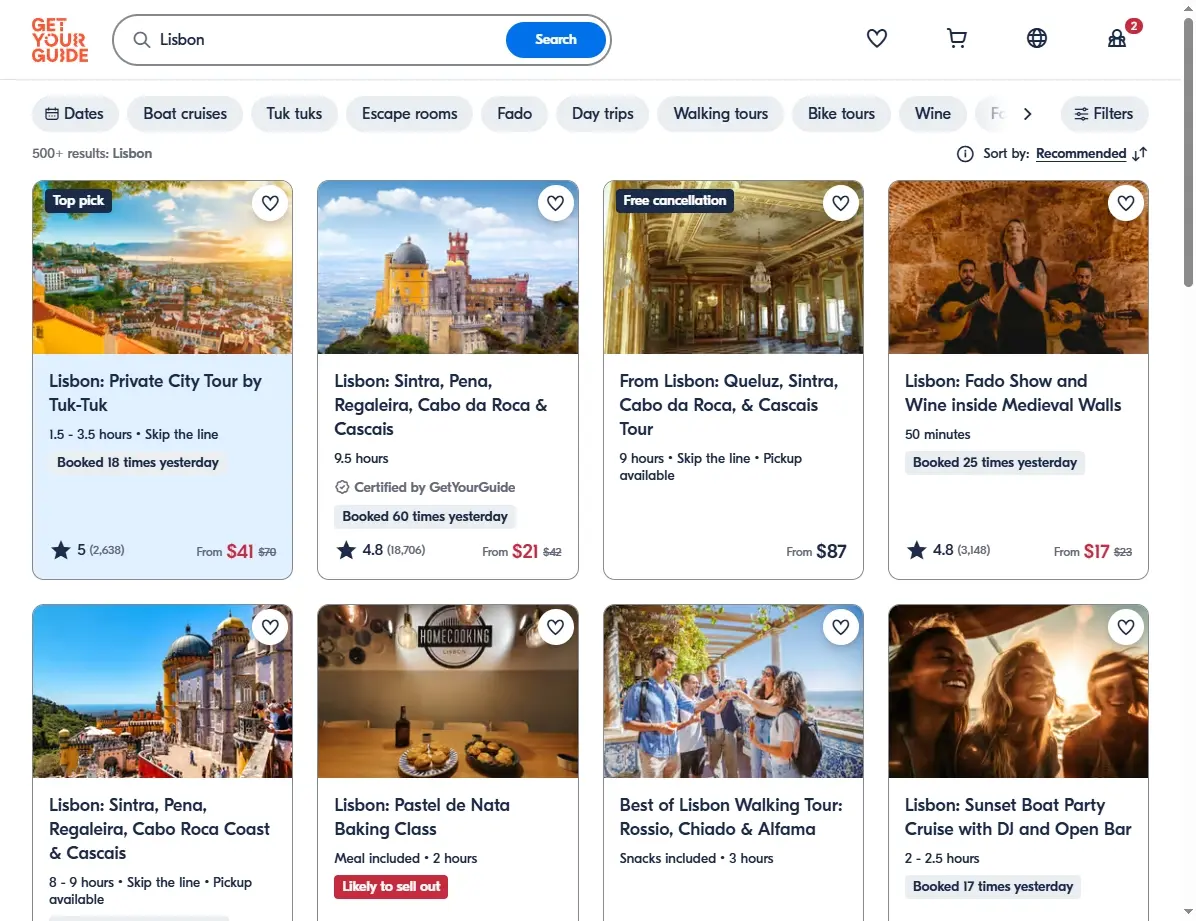This screenshot has height=921, width=1196.
Task: Click the Lisbon search input field
Action: point(328,40)
